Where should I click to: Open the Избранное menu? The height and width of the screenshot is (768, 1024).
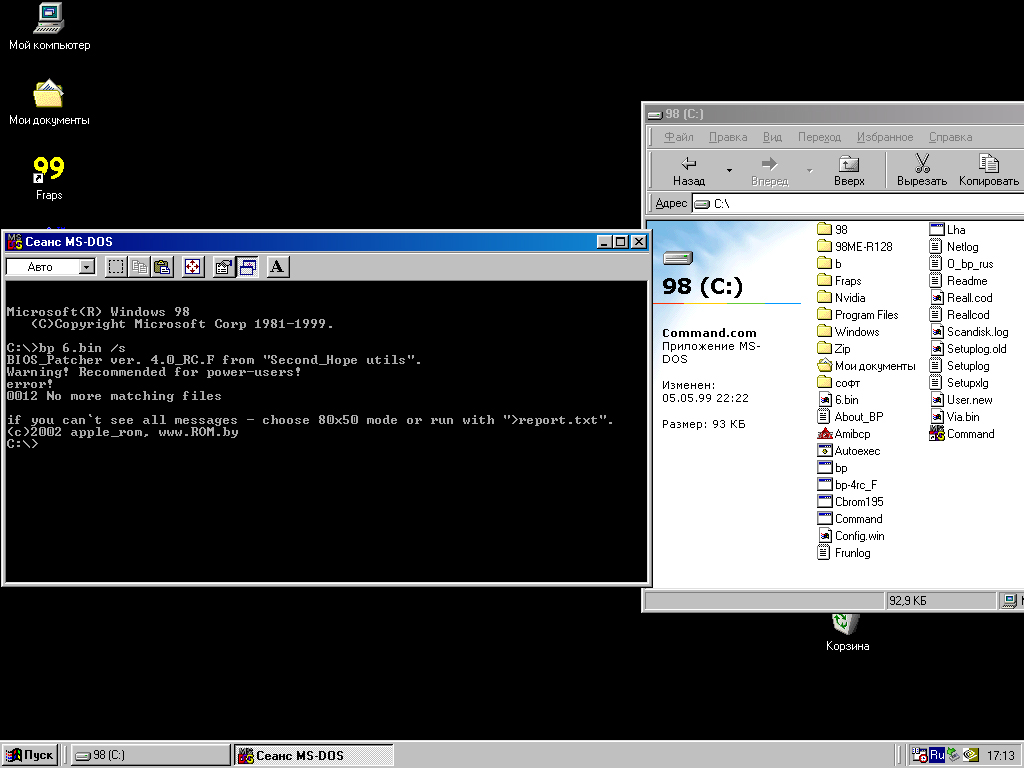(x=885, y=137)
